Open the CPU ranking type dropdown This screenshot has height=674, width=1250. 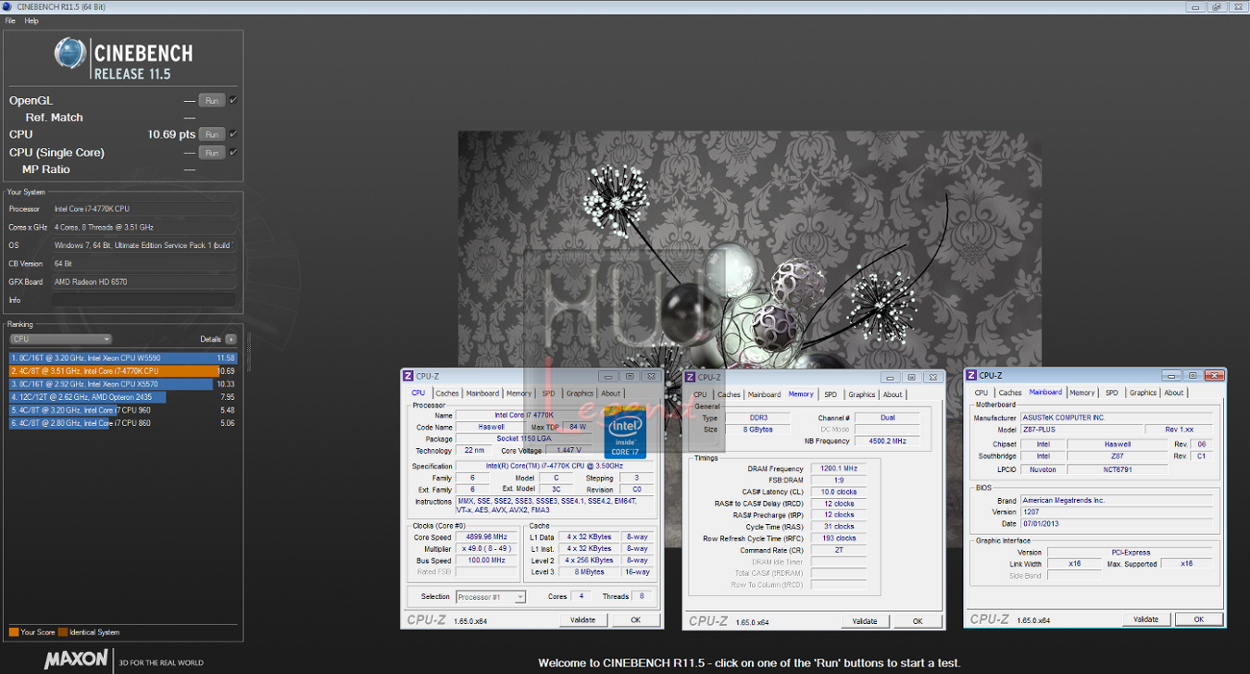point(60,339)
